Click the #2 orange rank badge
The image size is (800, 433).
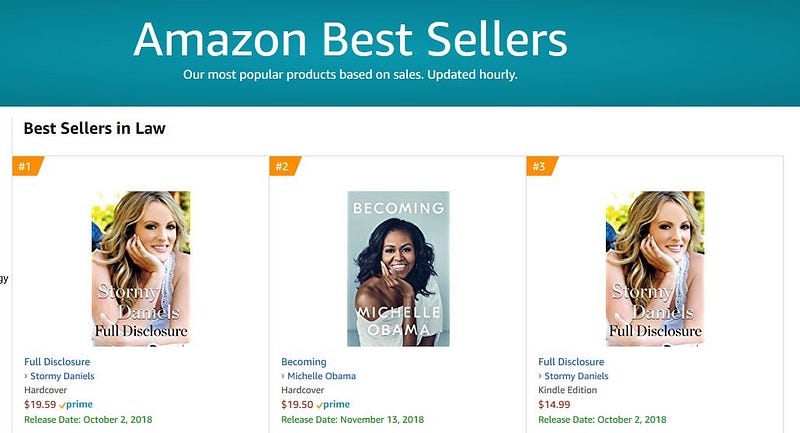(283, 166)
